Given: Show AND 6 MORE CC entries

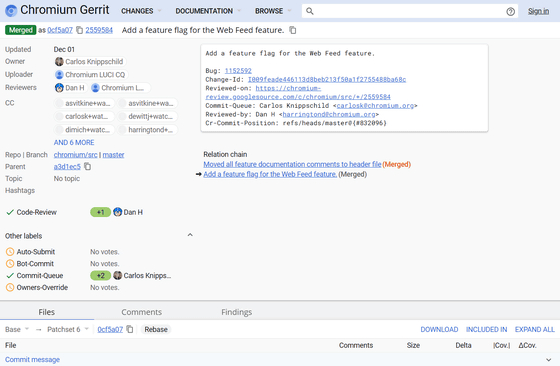Looking at the screenshot, I should [74, 142].
